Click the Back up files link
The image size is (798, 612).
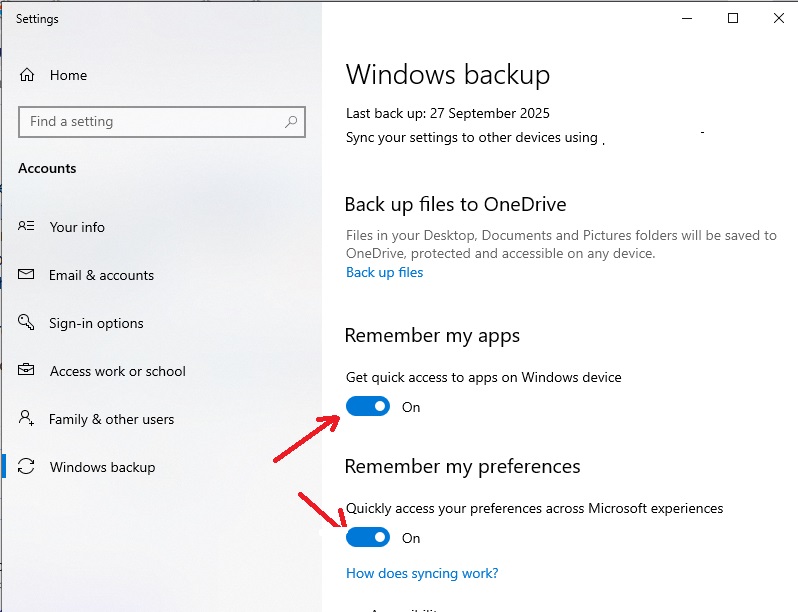click(x=384, y=272)
